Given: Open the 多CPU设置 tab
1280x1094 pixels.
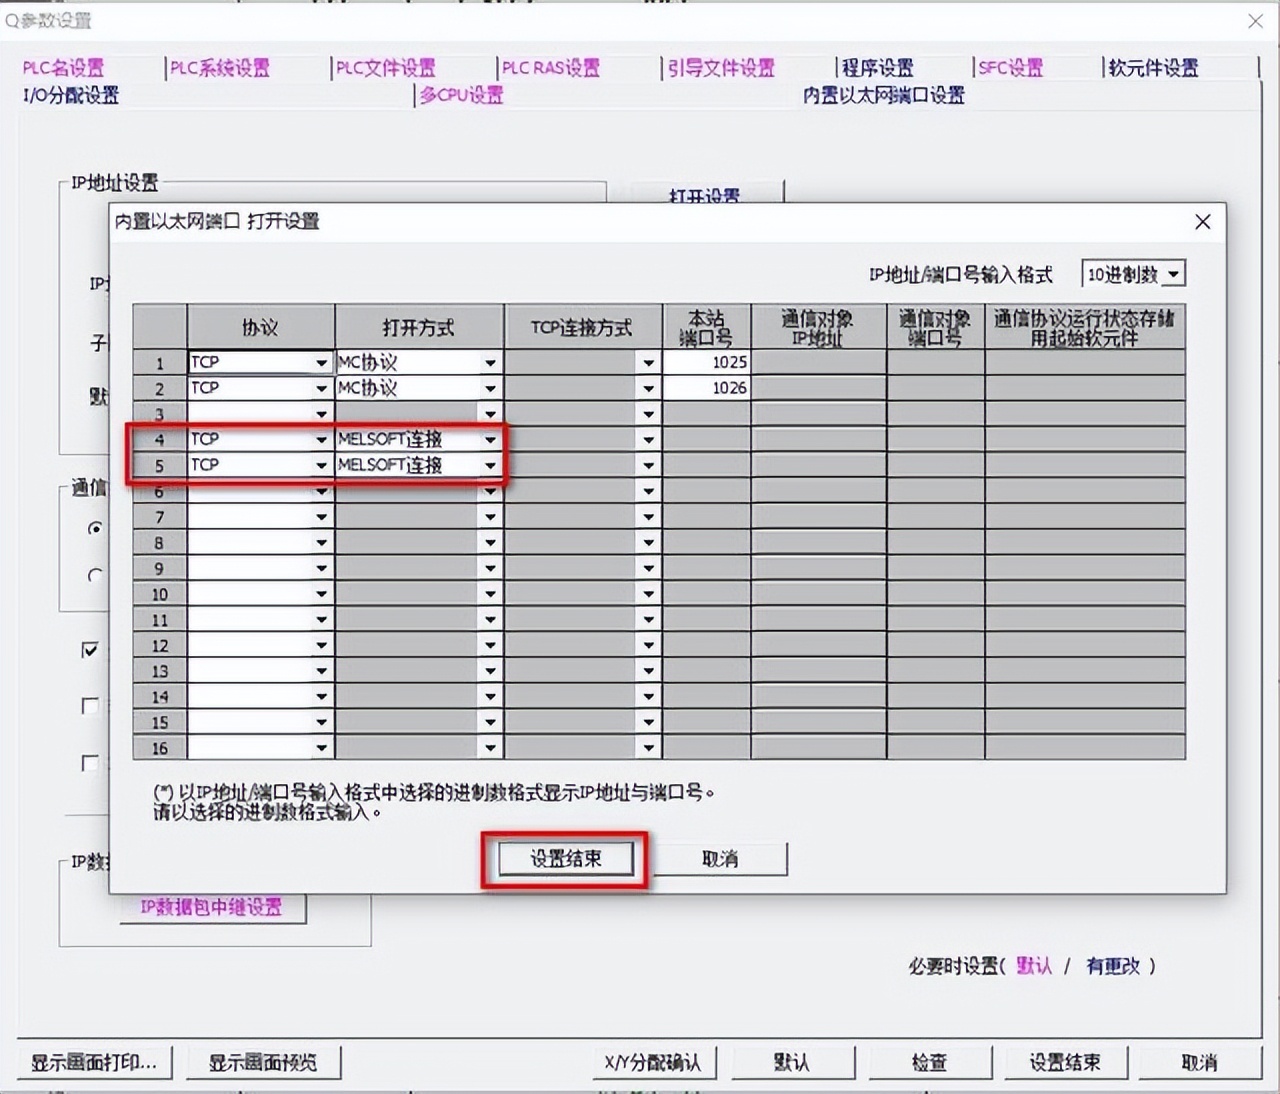Looking at the screenshot, I should pyautogui.click(x=460, y=95).
